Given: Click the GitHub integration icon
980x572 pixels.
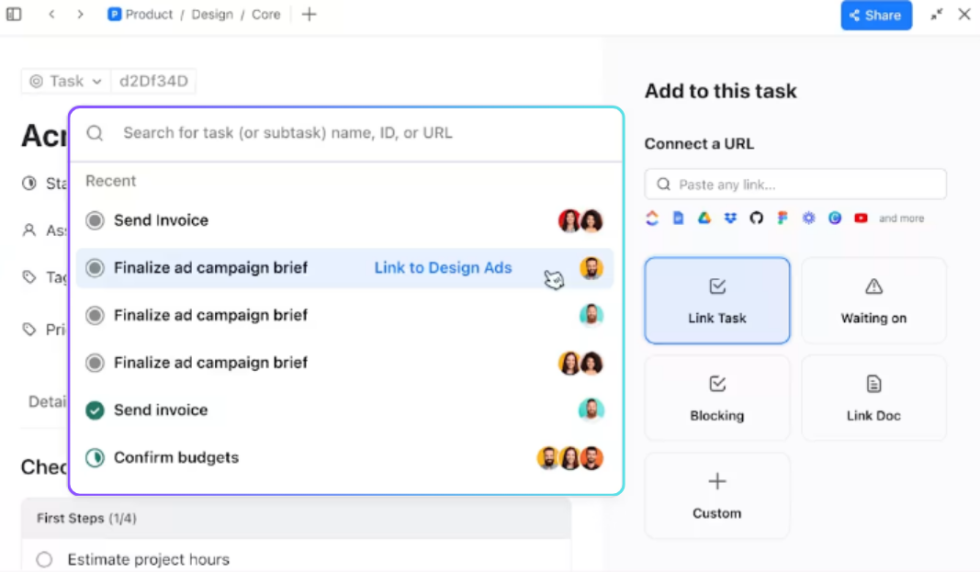Looking at the screenshot, I should click(756, 218).
